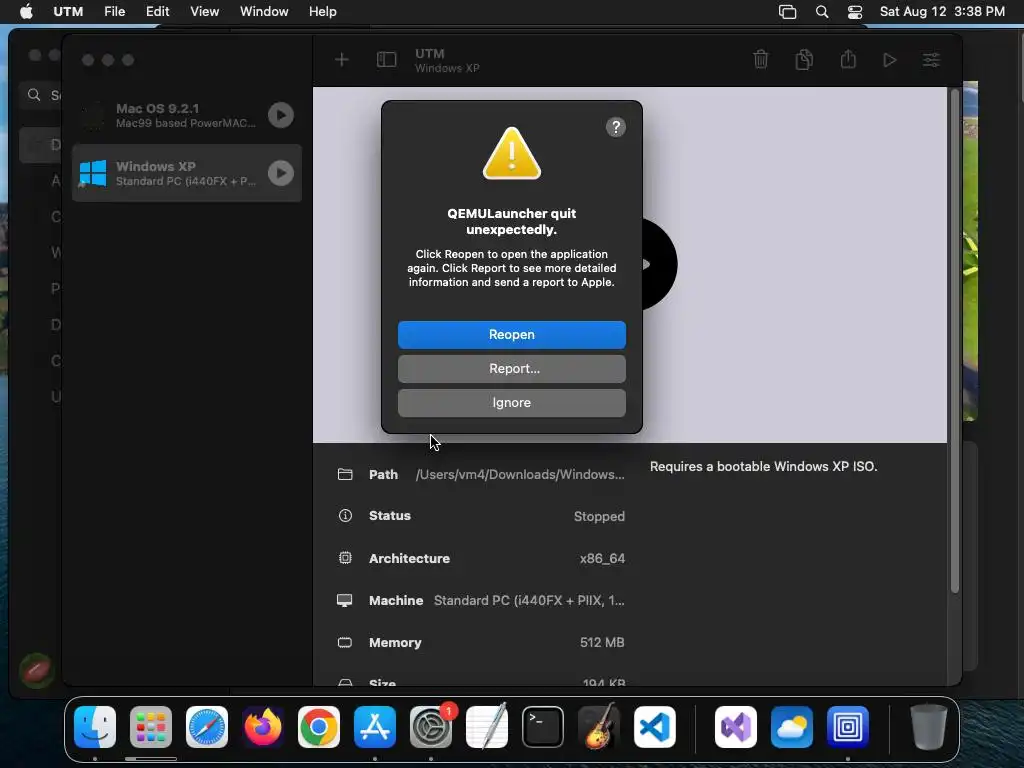
Task: Open VM settings sliders icon
Action: tap(931, 60)
